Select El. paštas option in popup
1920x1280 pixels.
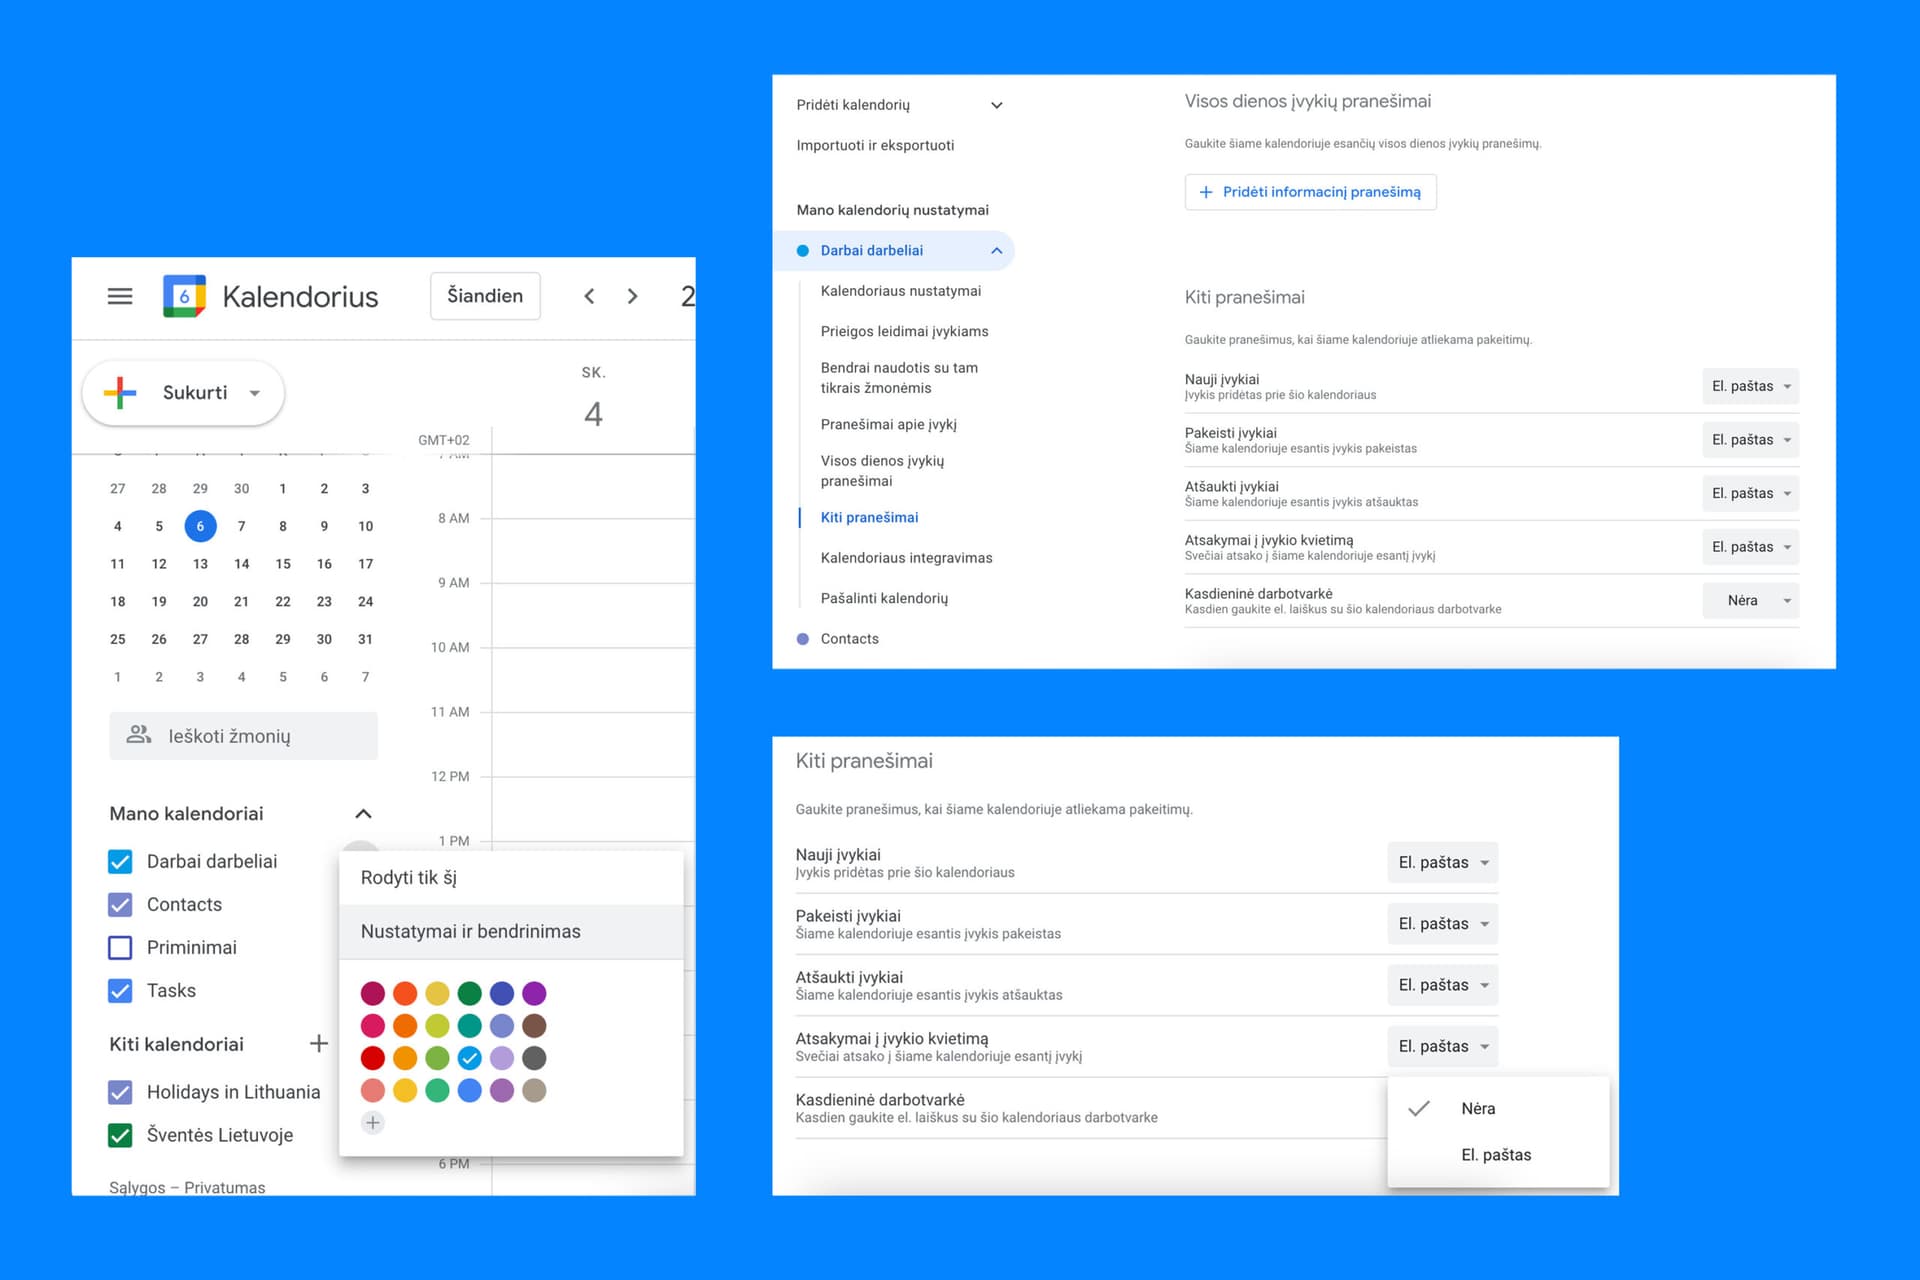tap(1496, 1155)
